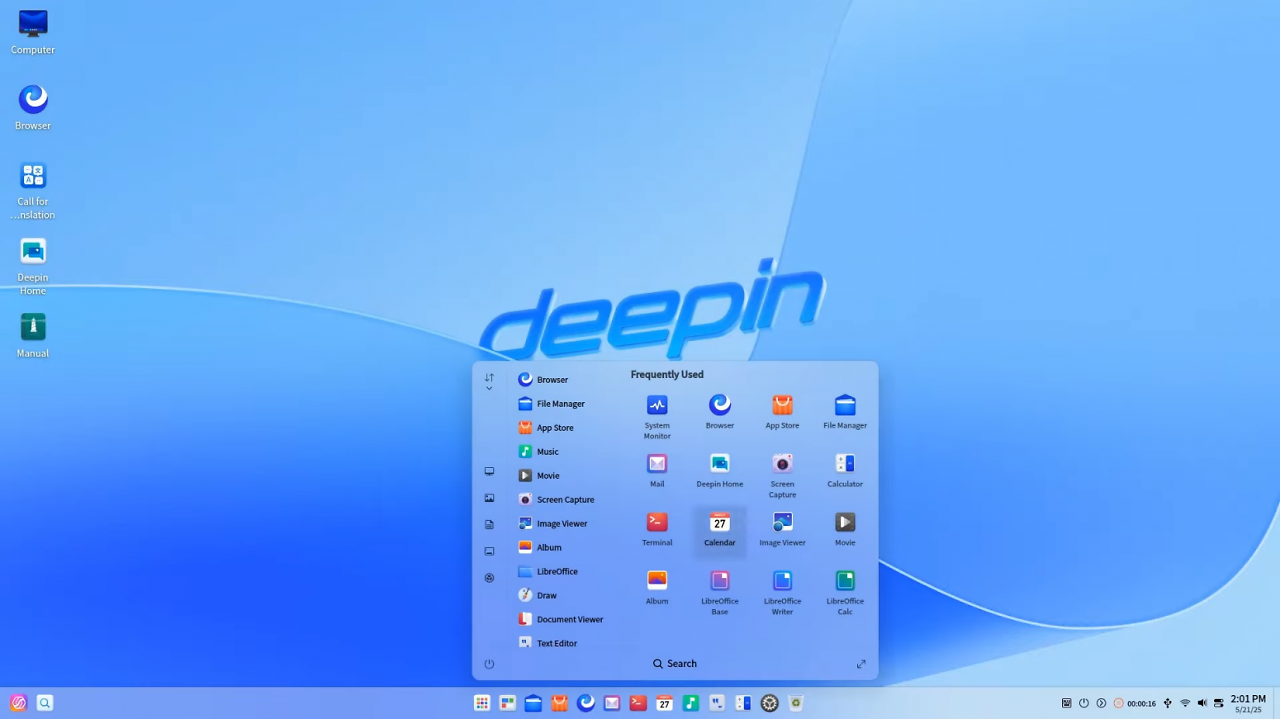The height and width of the screenshot is (719, 1280).
Task: Open the Mail app in launcher grid
Action: [x=657, y=470]
